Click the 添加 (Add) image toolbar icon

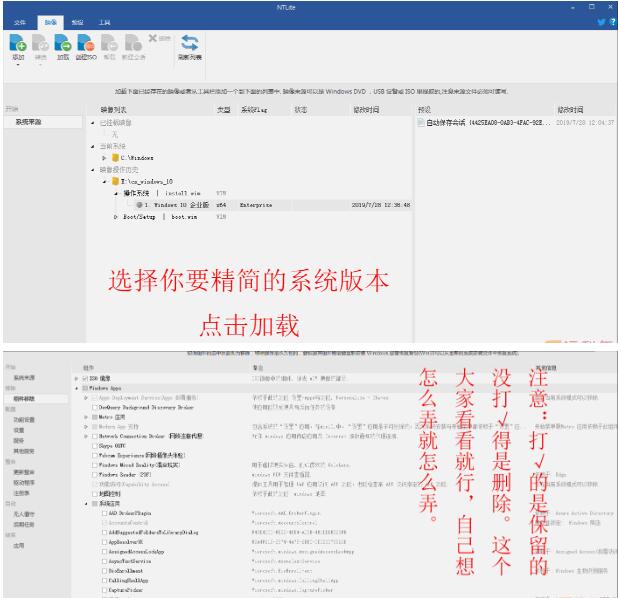click(x=18, y=43)
